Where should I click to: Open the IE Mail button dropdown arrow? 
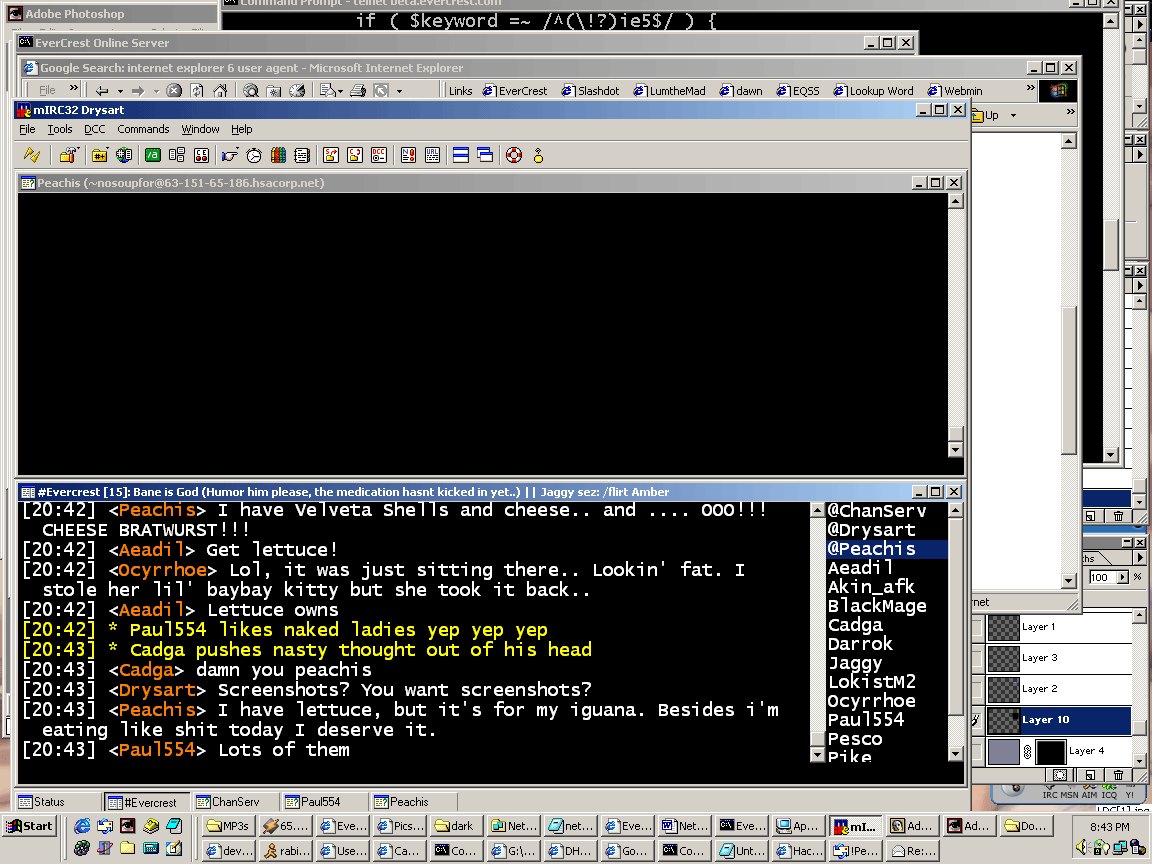pyautogui.click(x=340, y=91)
